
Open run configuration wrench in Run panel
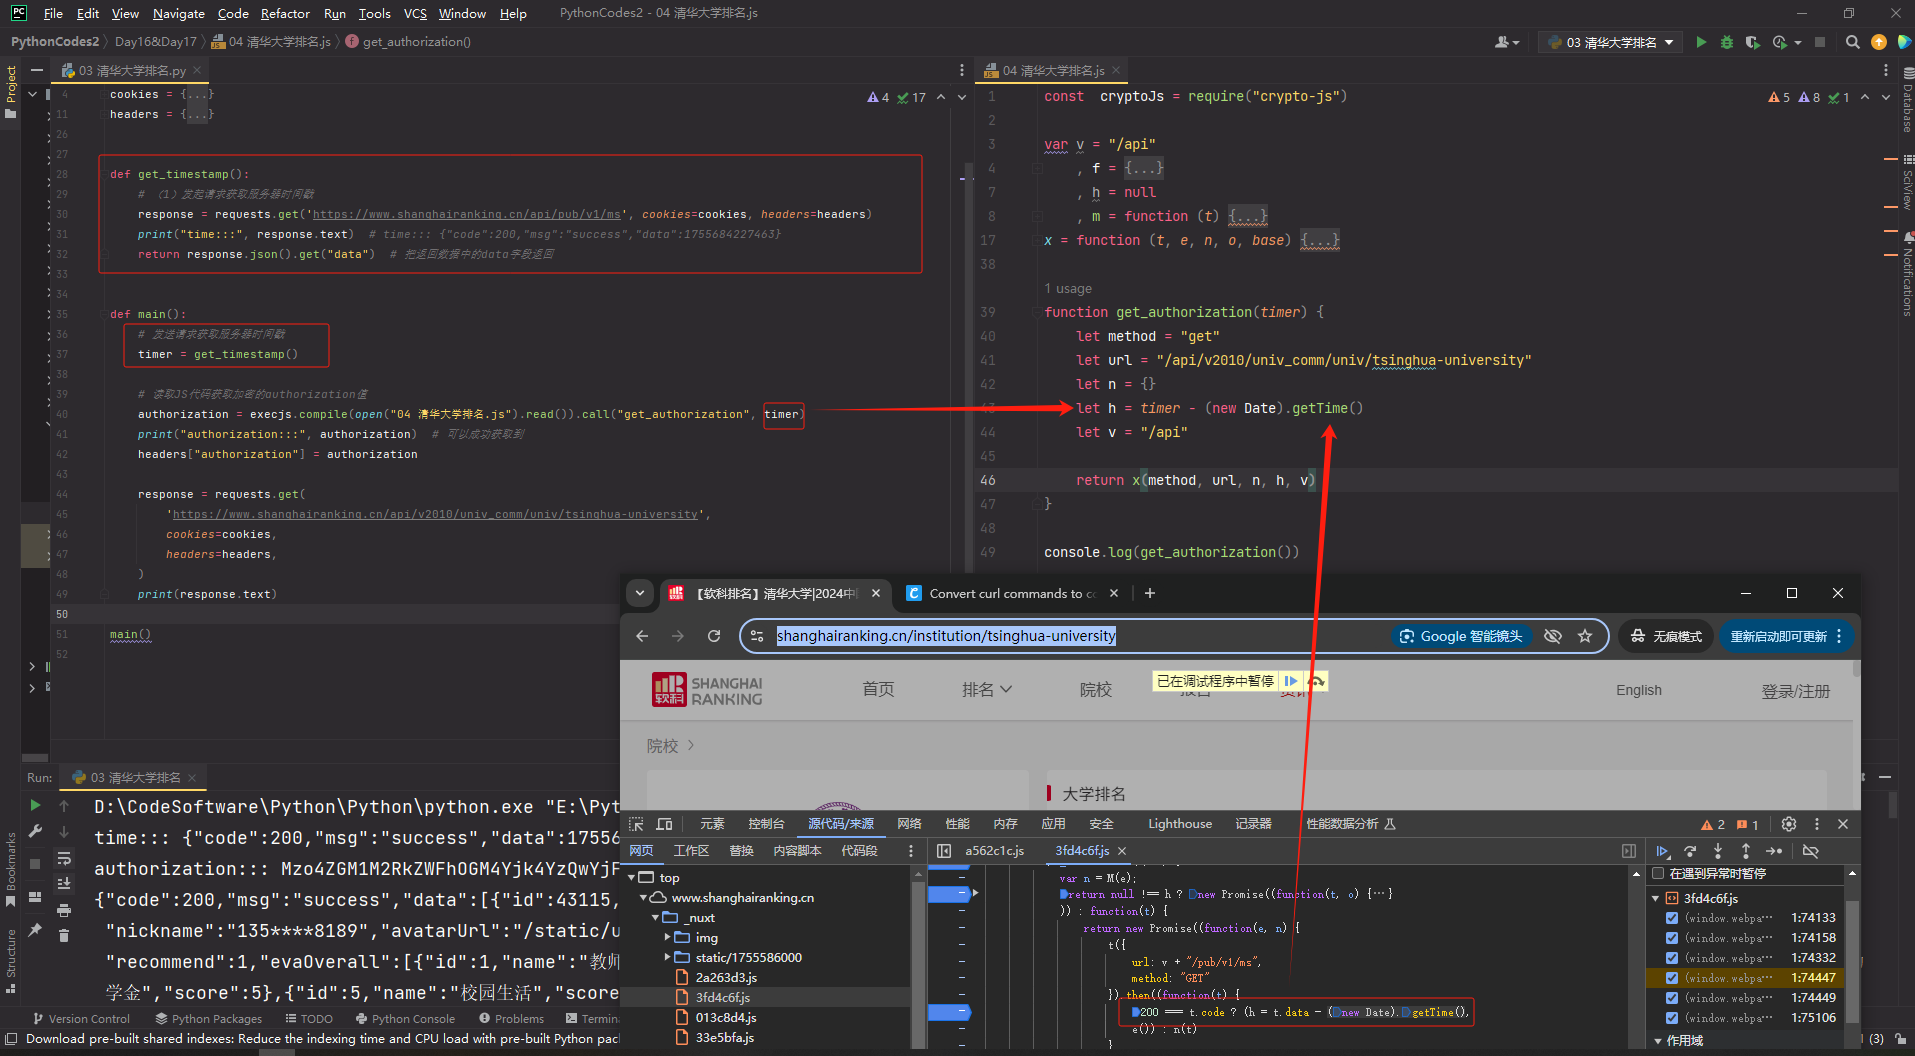(x=36, y=831)
